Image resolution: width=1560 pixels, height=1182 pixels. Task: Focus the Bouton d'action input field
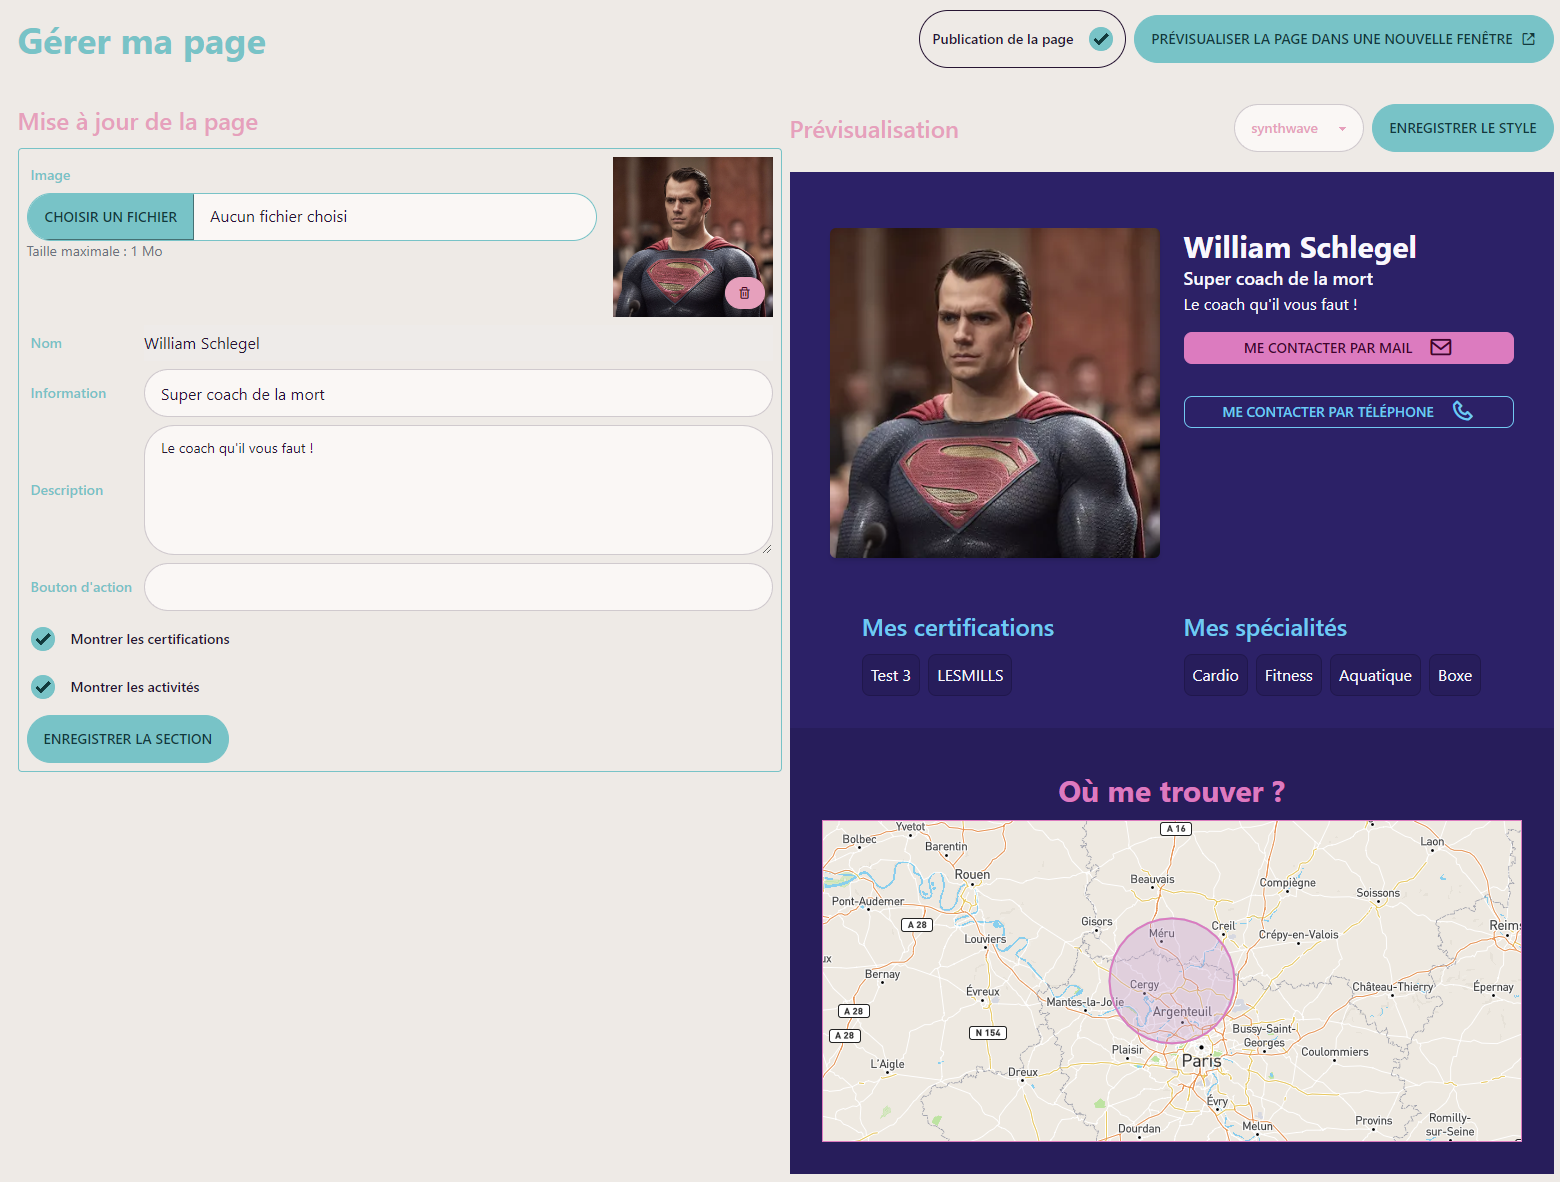458,587
